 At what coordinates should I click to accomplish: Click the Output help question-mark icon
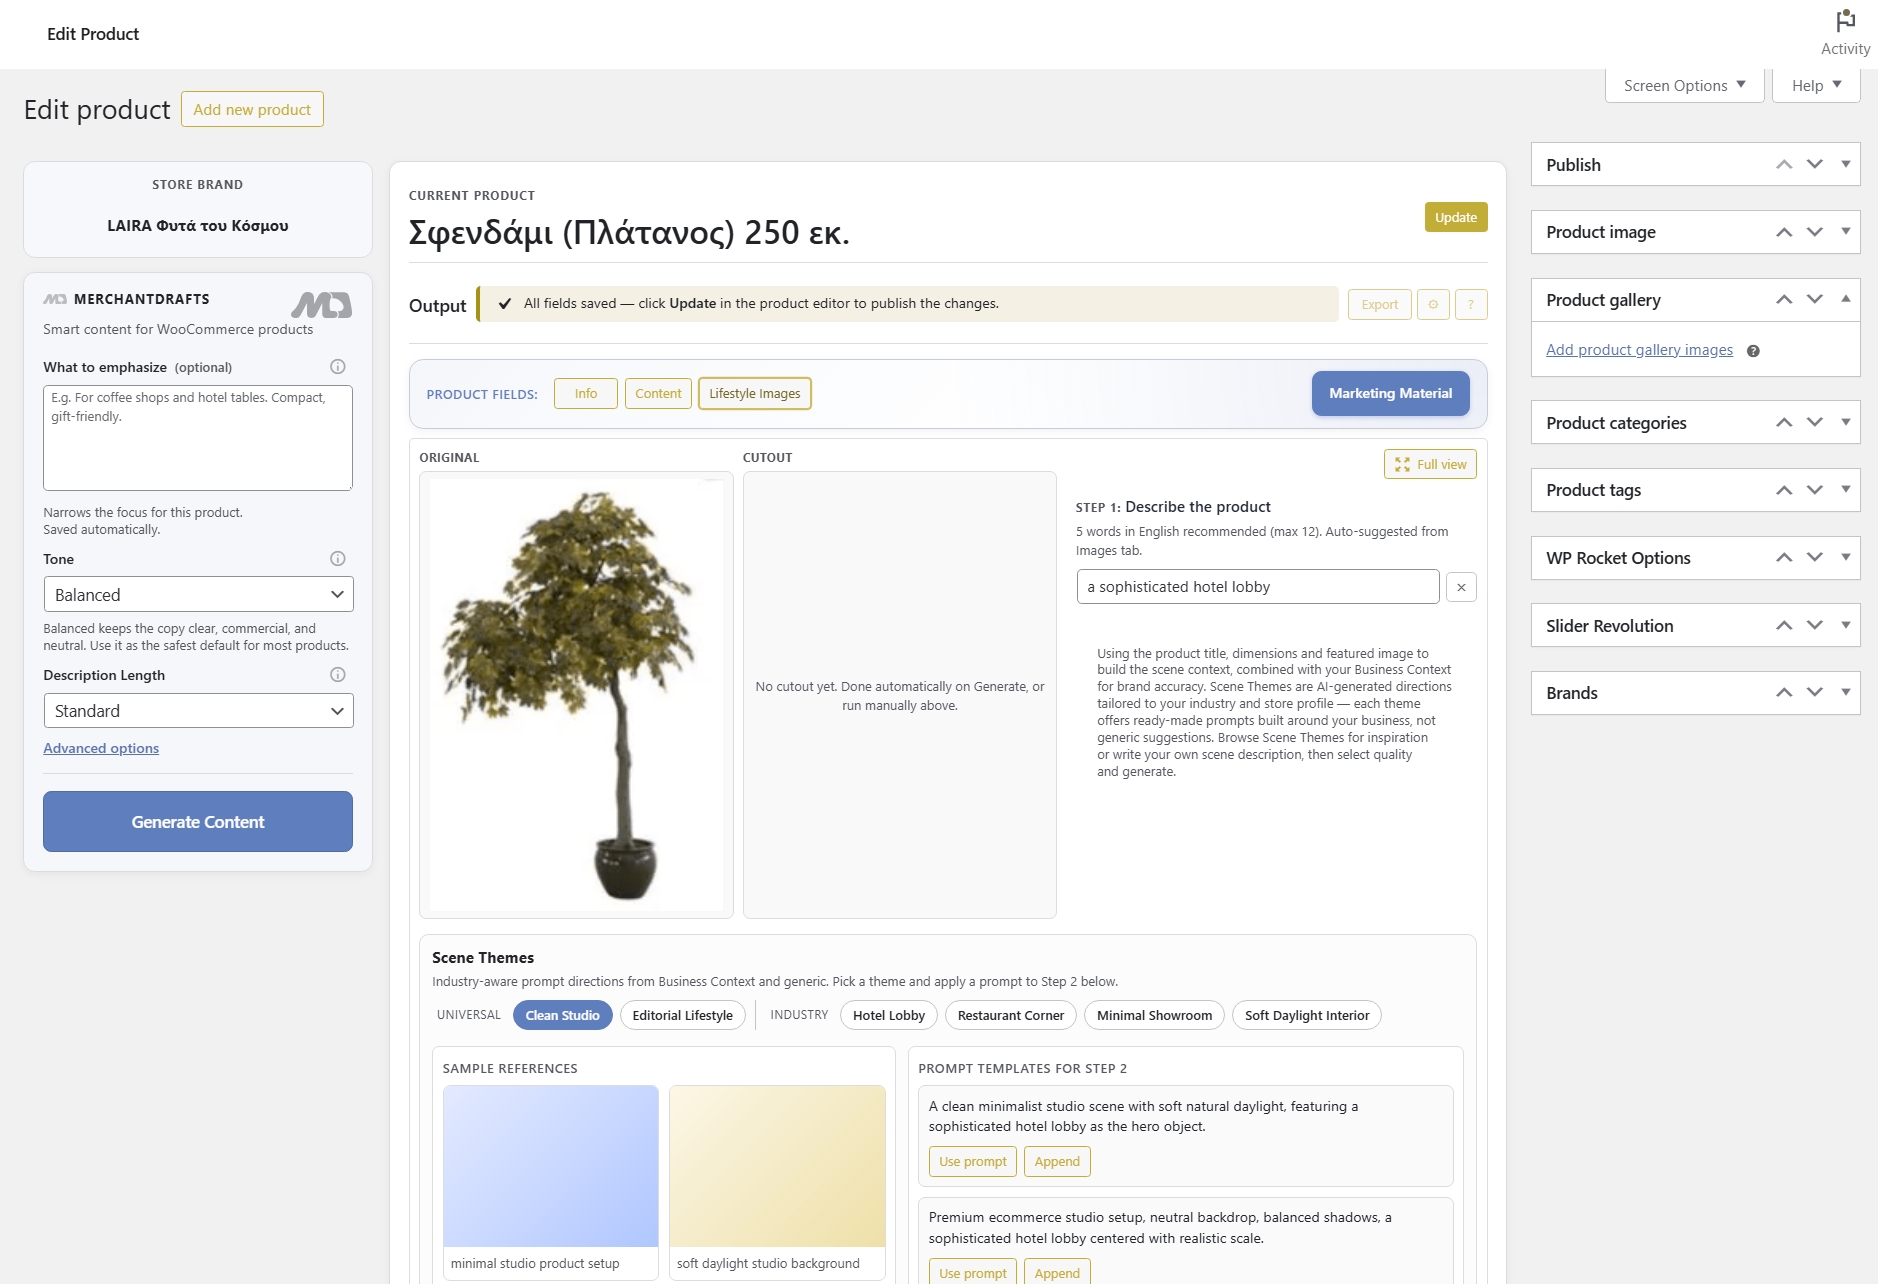[x=1471, y=305]
